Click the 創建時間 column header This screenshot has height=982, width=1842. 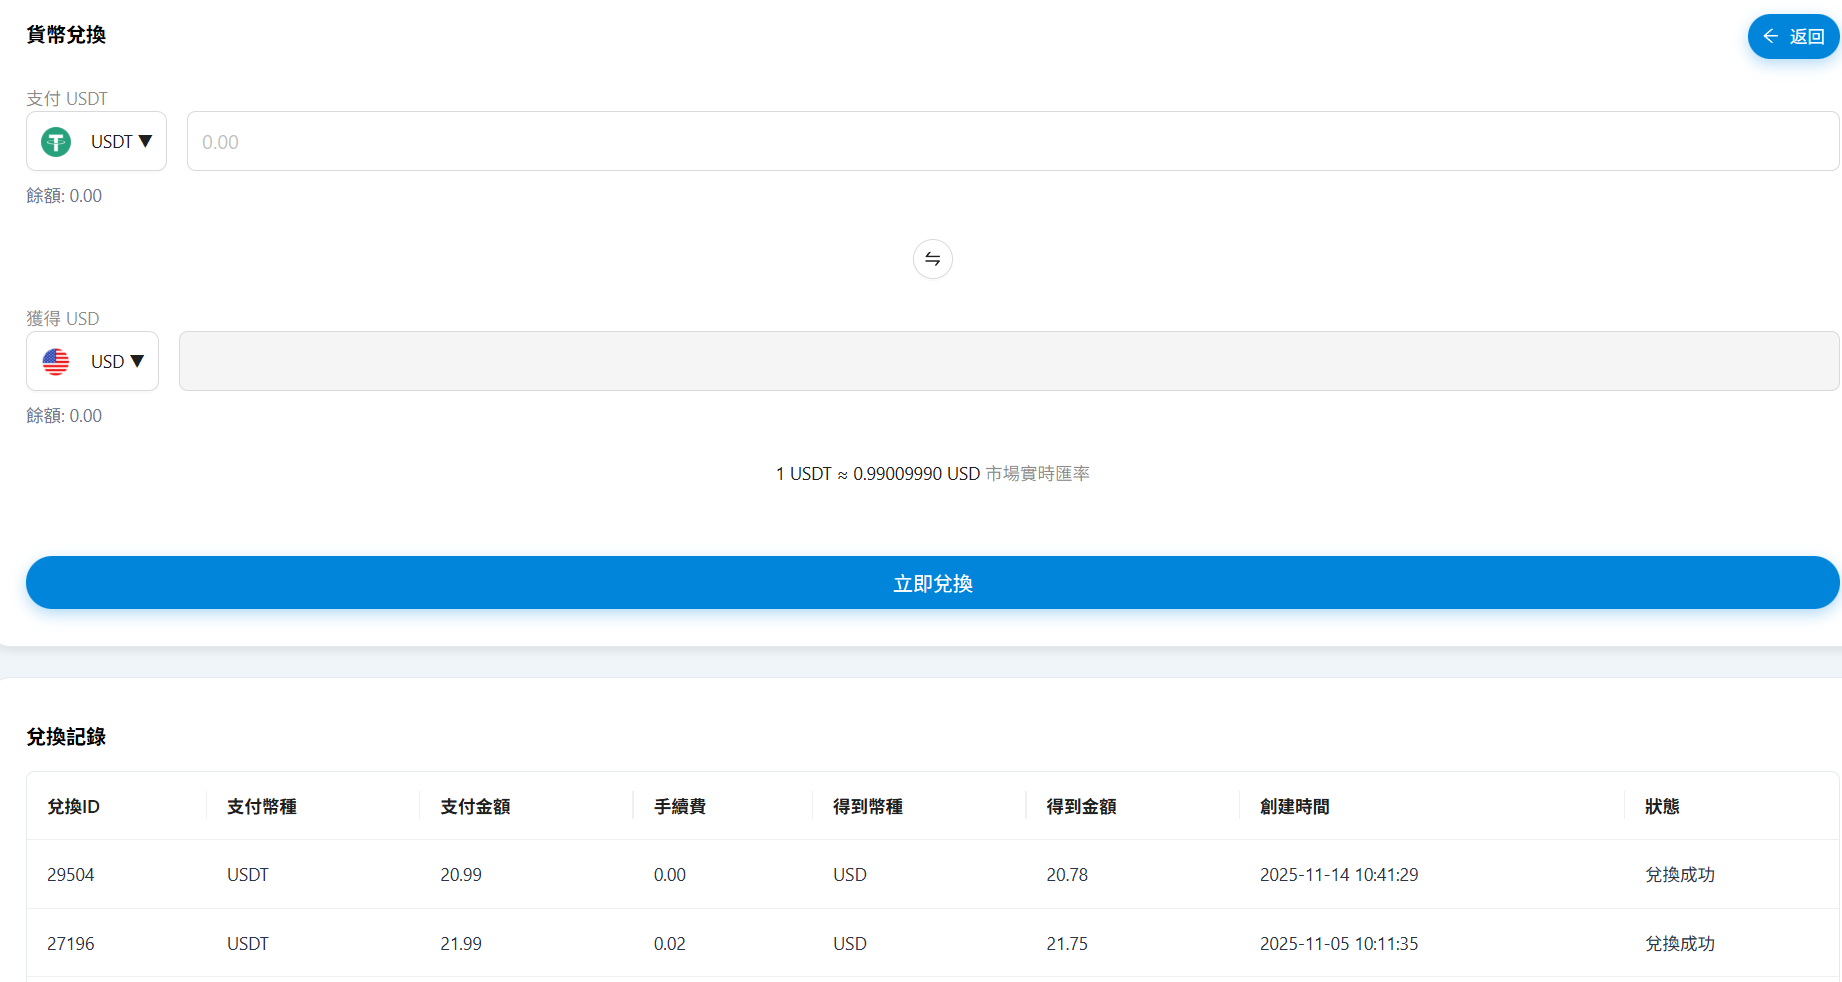1294,807
